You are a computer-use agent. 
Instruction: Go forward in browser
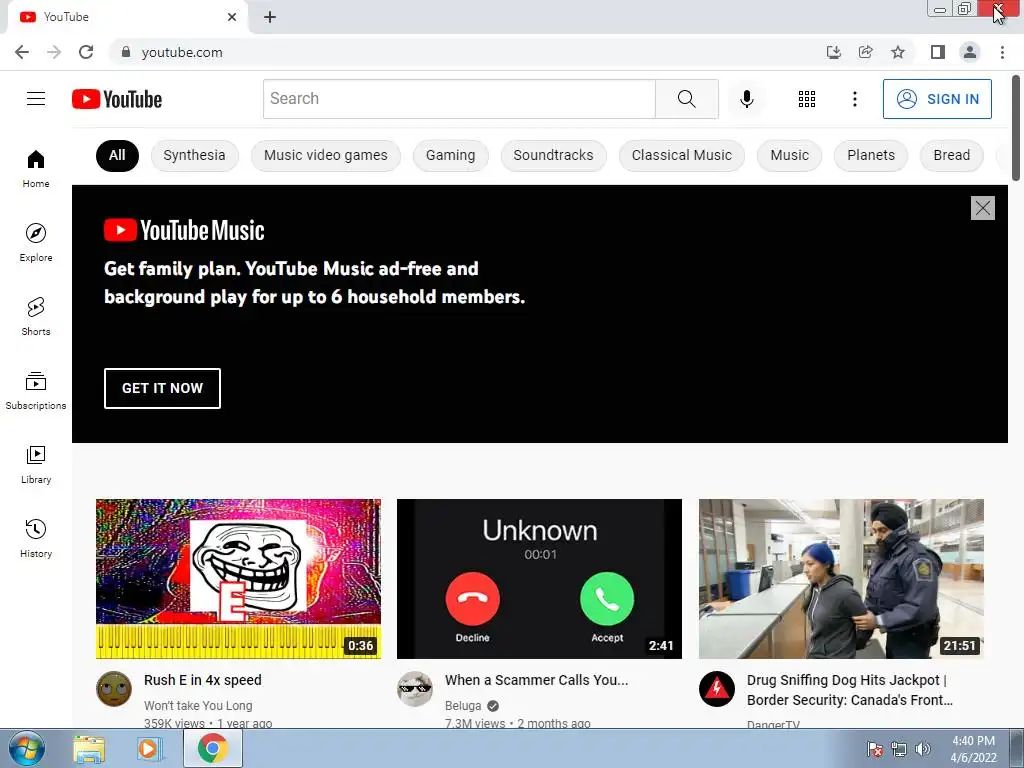click(54, 52)
